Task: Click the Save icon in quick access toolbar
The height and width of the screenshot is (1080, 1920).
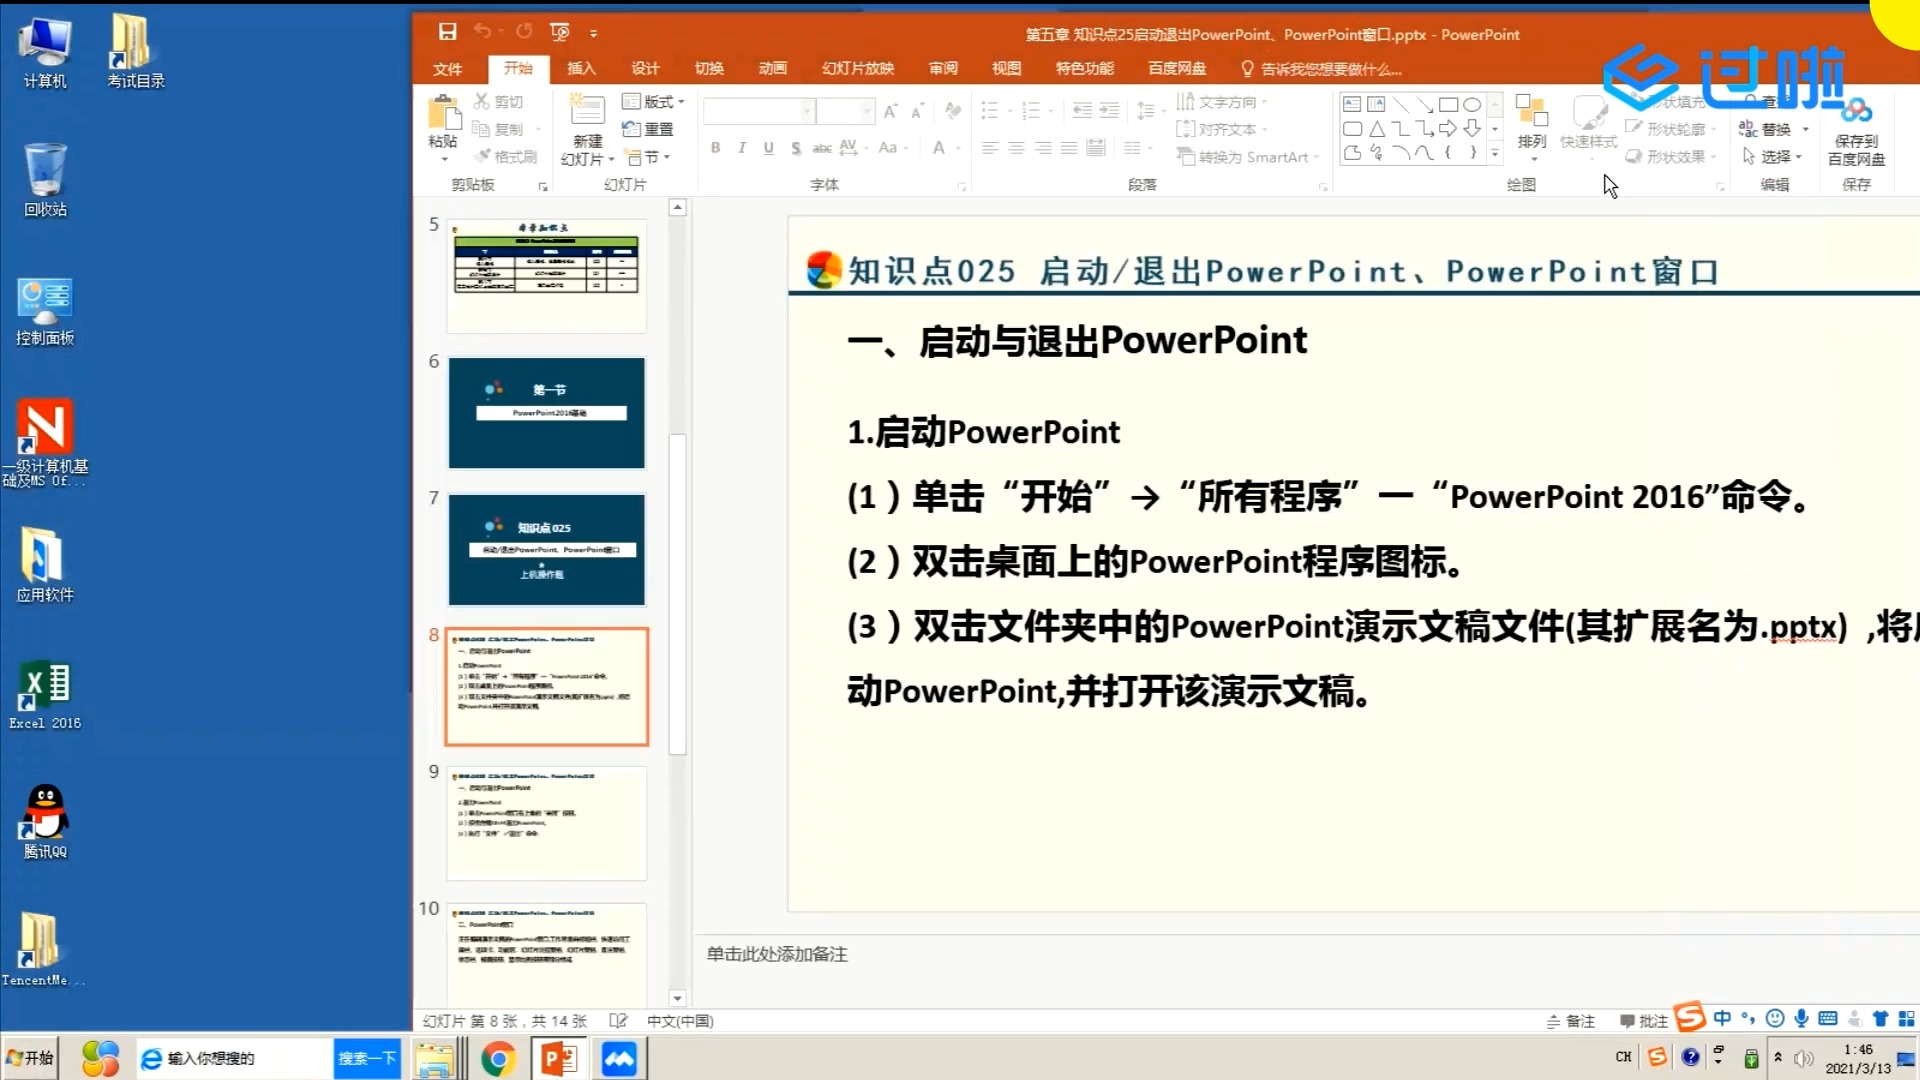Action: (447, 32)
